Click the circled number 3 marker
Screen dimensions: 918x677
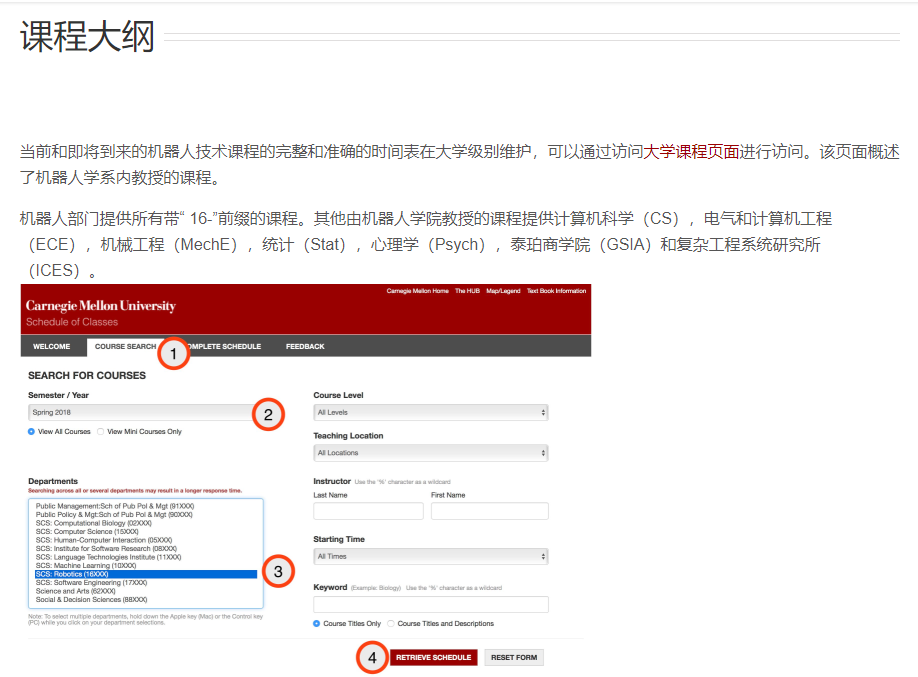click(x=278, y=572)
